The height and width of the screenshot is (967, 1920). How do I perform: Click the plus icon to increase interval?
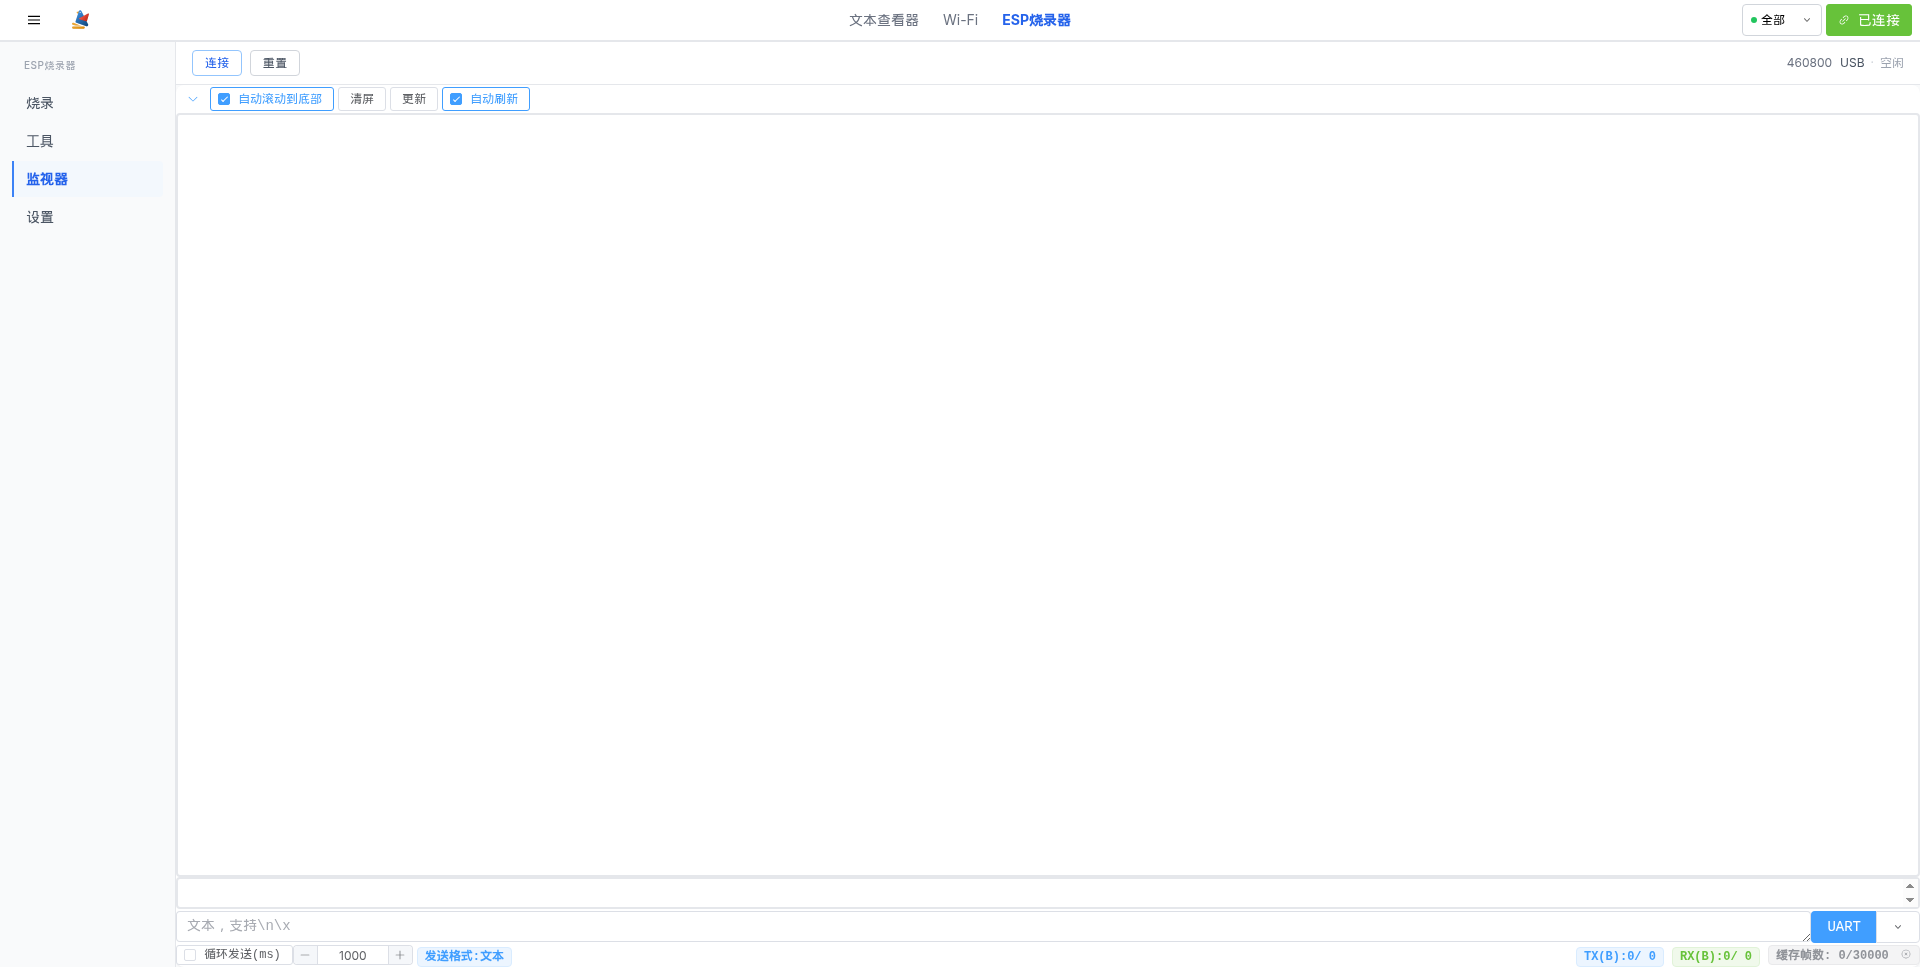pos(400,955)
